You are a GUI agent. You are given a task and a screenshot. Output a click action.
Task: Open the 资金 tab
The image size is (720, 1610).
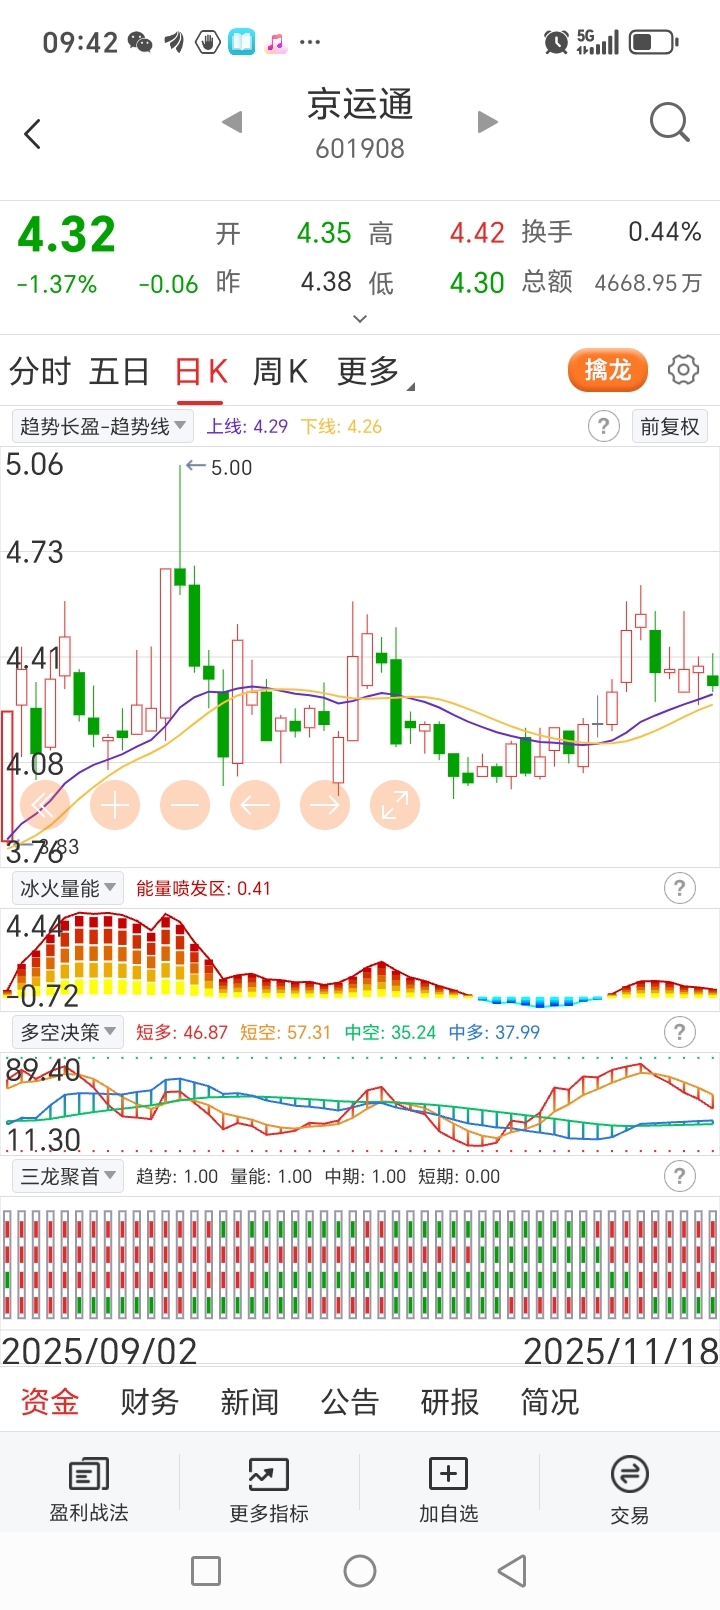coord(50,1402)
